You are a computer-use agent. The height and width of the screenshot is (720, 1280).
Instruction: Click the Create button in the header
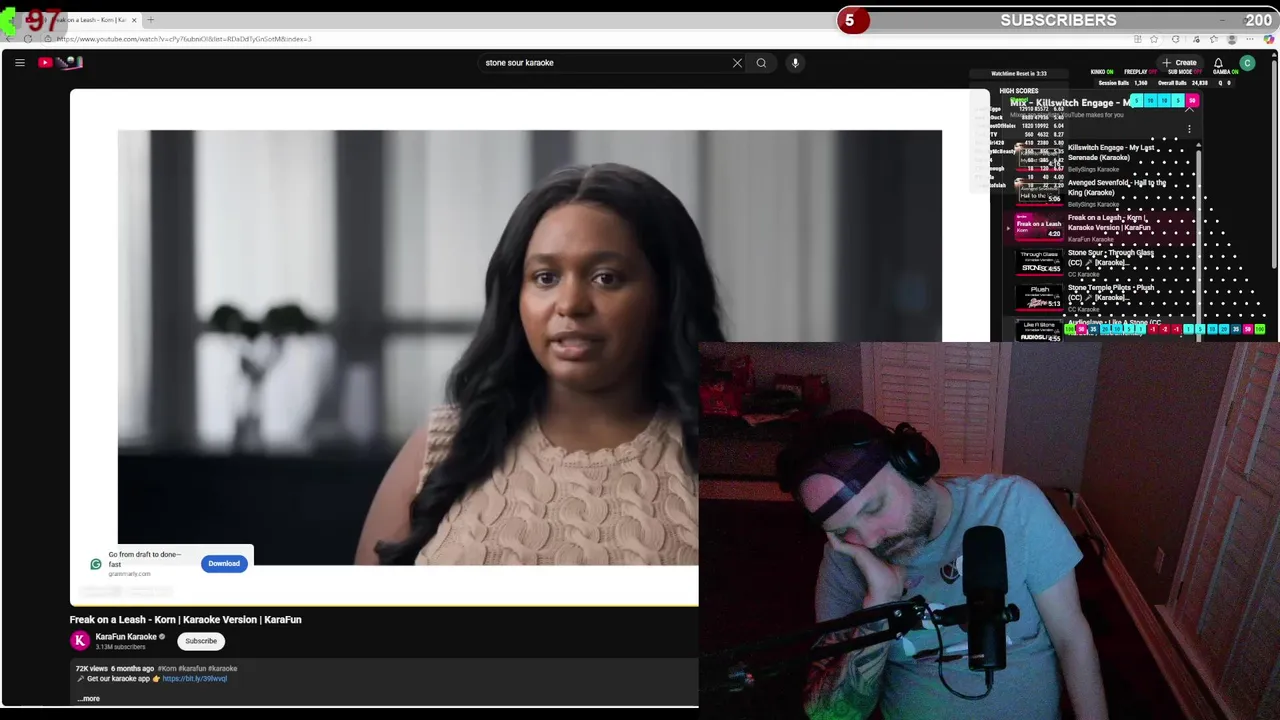click(x=1179, y=62)
